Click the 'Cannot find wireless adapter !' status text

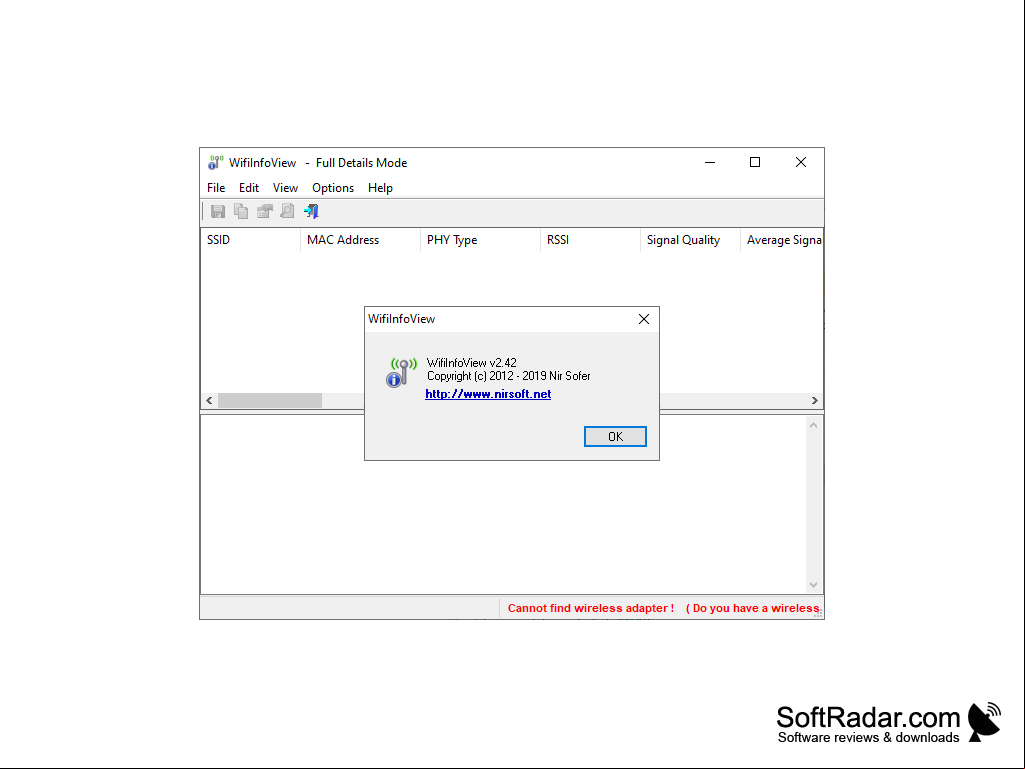(591, 608)
